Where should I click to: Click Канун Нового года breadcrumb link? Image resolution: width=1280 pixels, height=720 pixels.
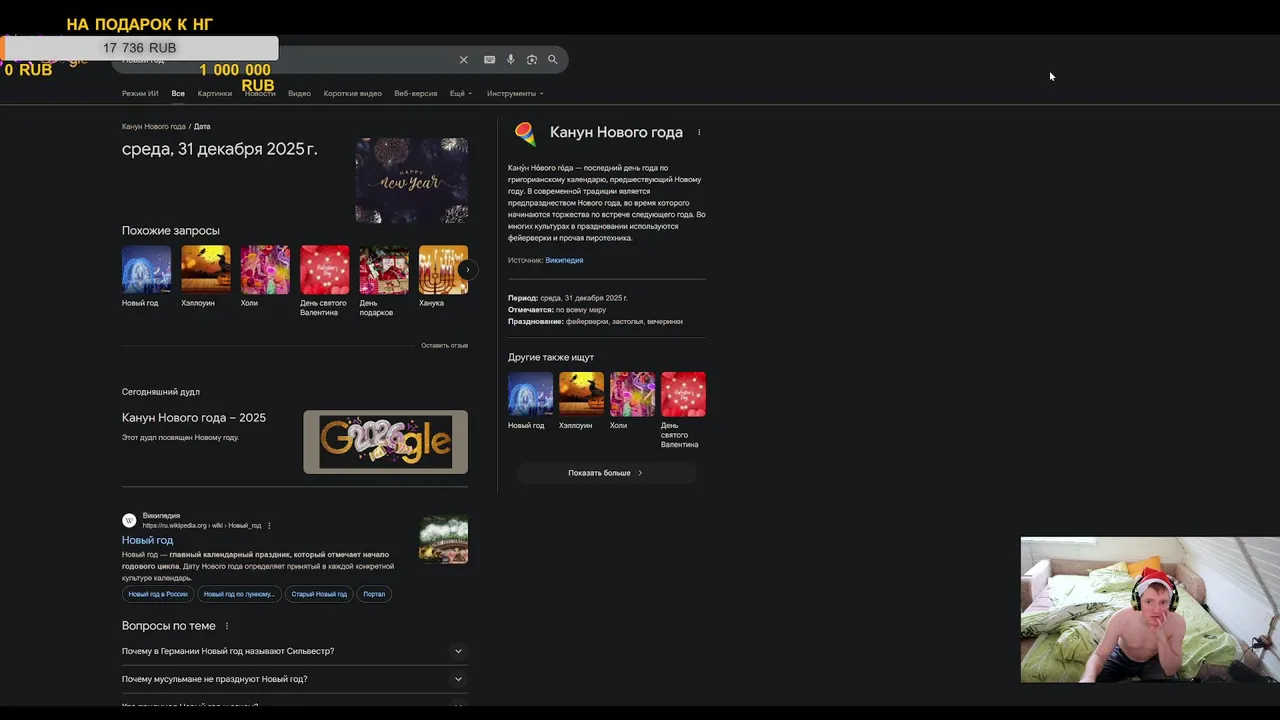coord(154,127)
